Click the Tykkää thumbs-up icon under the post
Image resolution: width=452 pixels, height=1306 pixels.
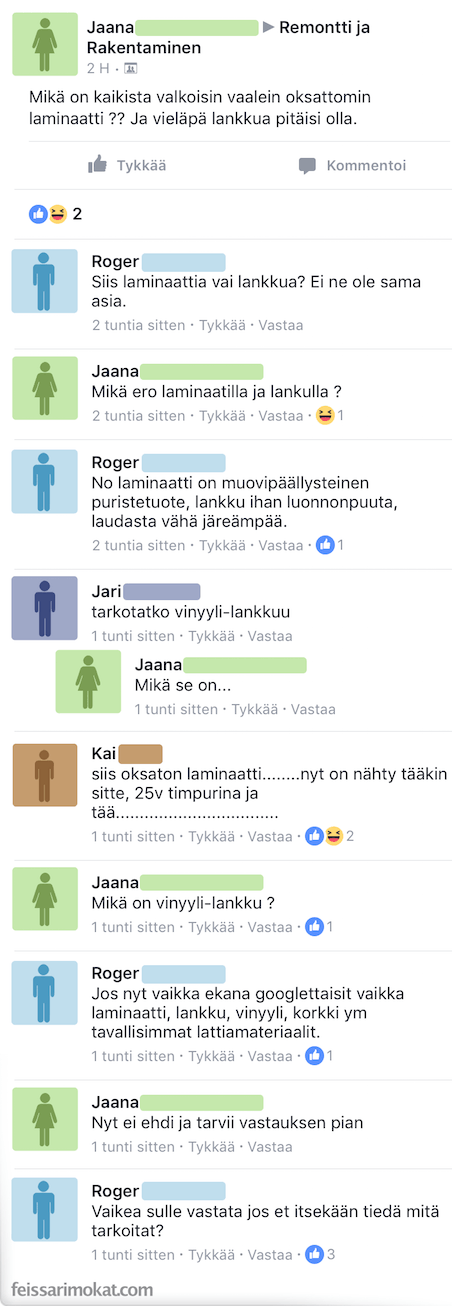click(x=97, y=165)
